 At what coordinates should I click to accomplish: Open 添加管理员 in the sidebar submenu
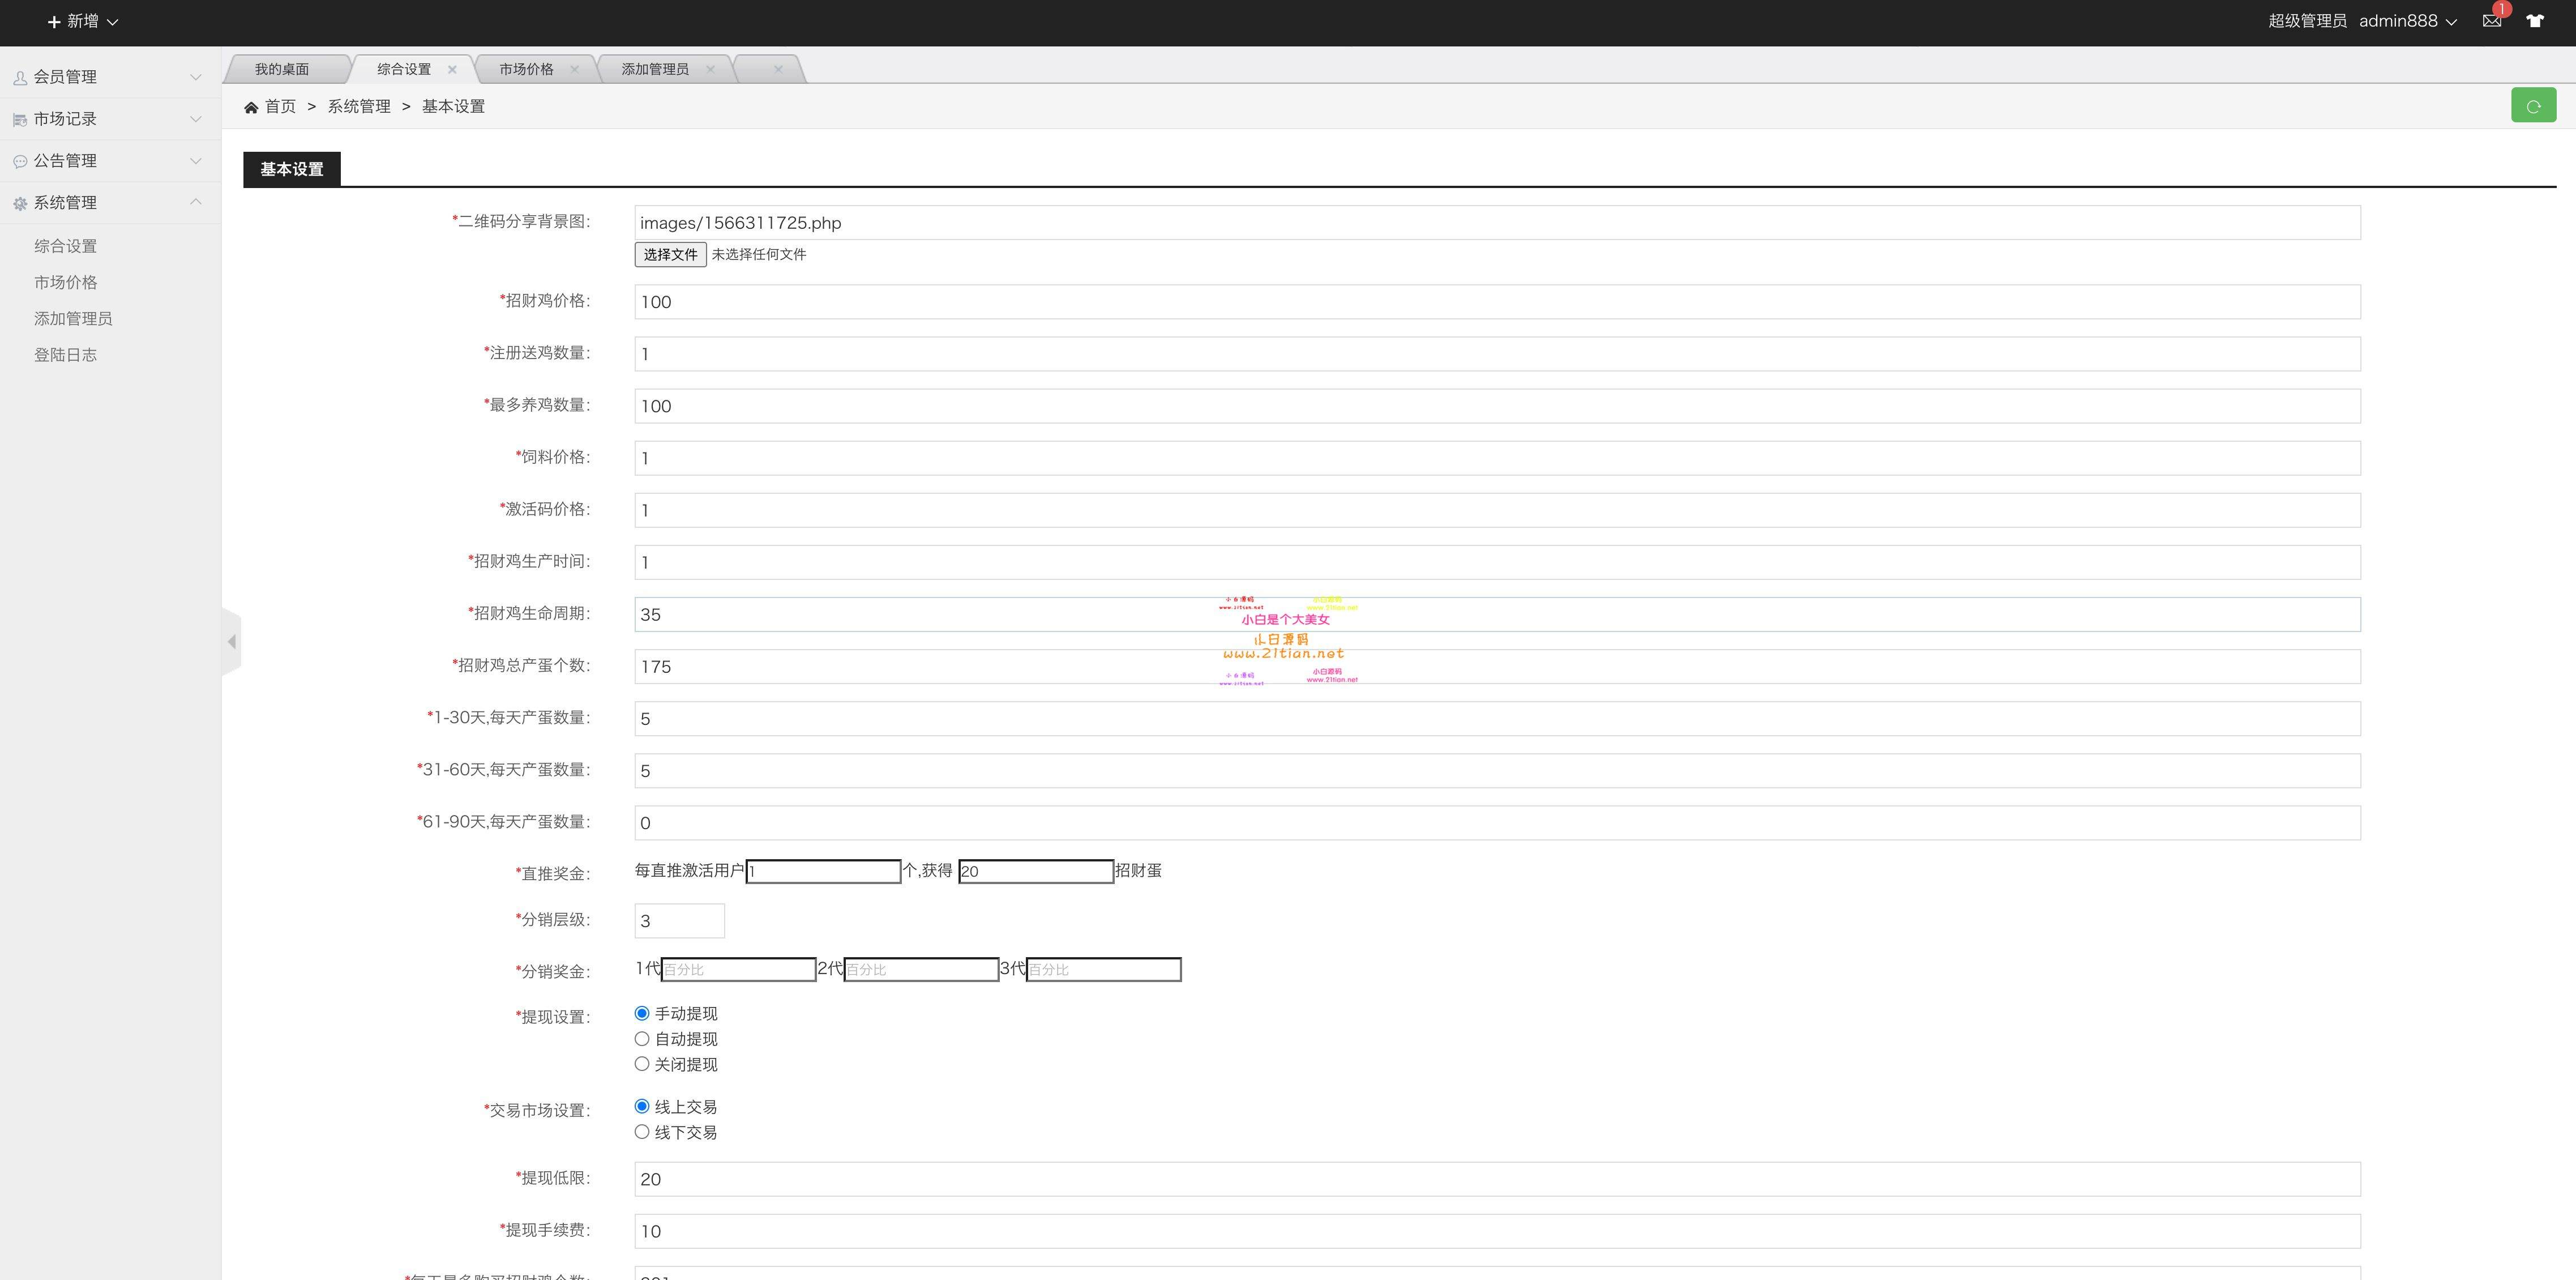pos(73,318)
